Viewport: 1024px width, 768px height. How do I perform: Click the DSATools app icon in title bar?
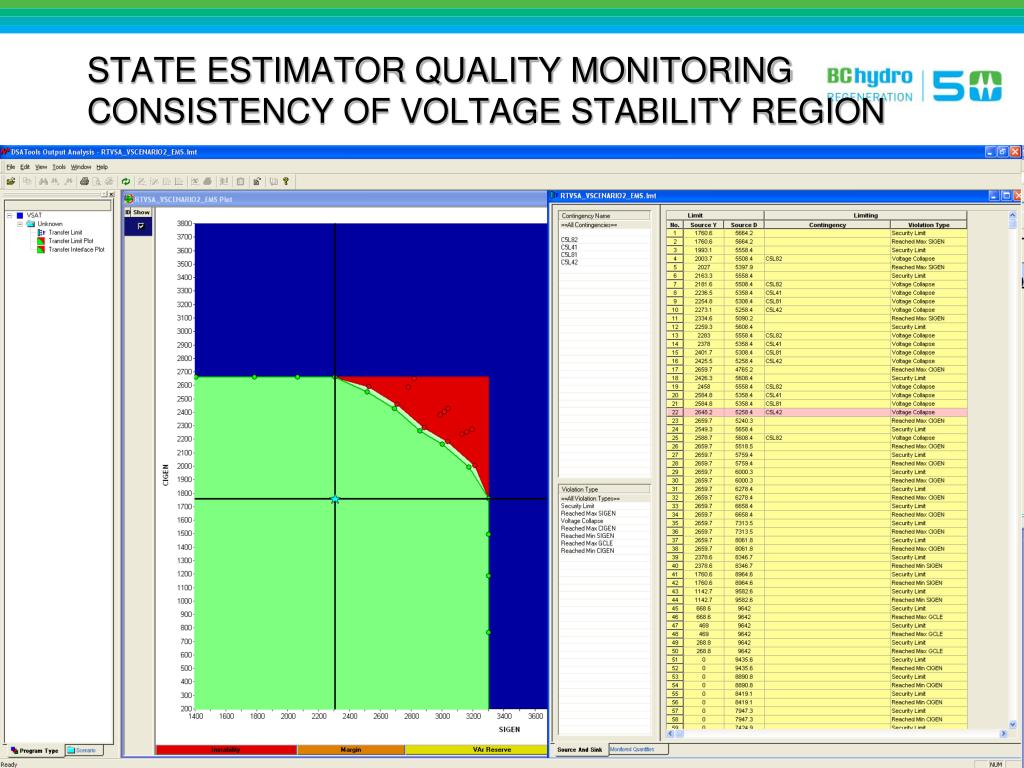click(x=5, y=152)
